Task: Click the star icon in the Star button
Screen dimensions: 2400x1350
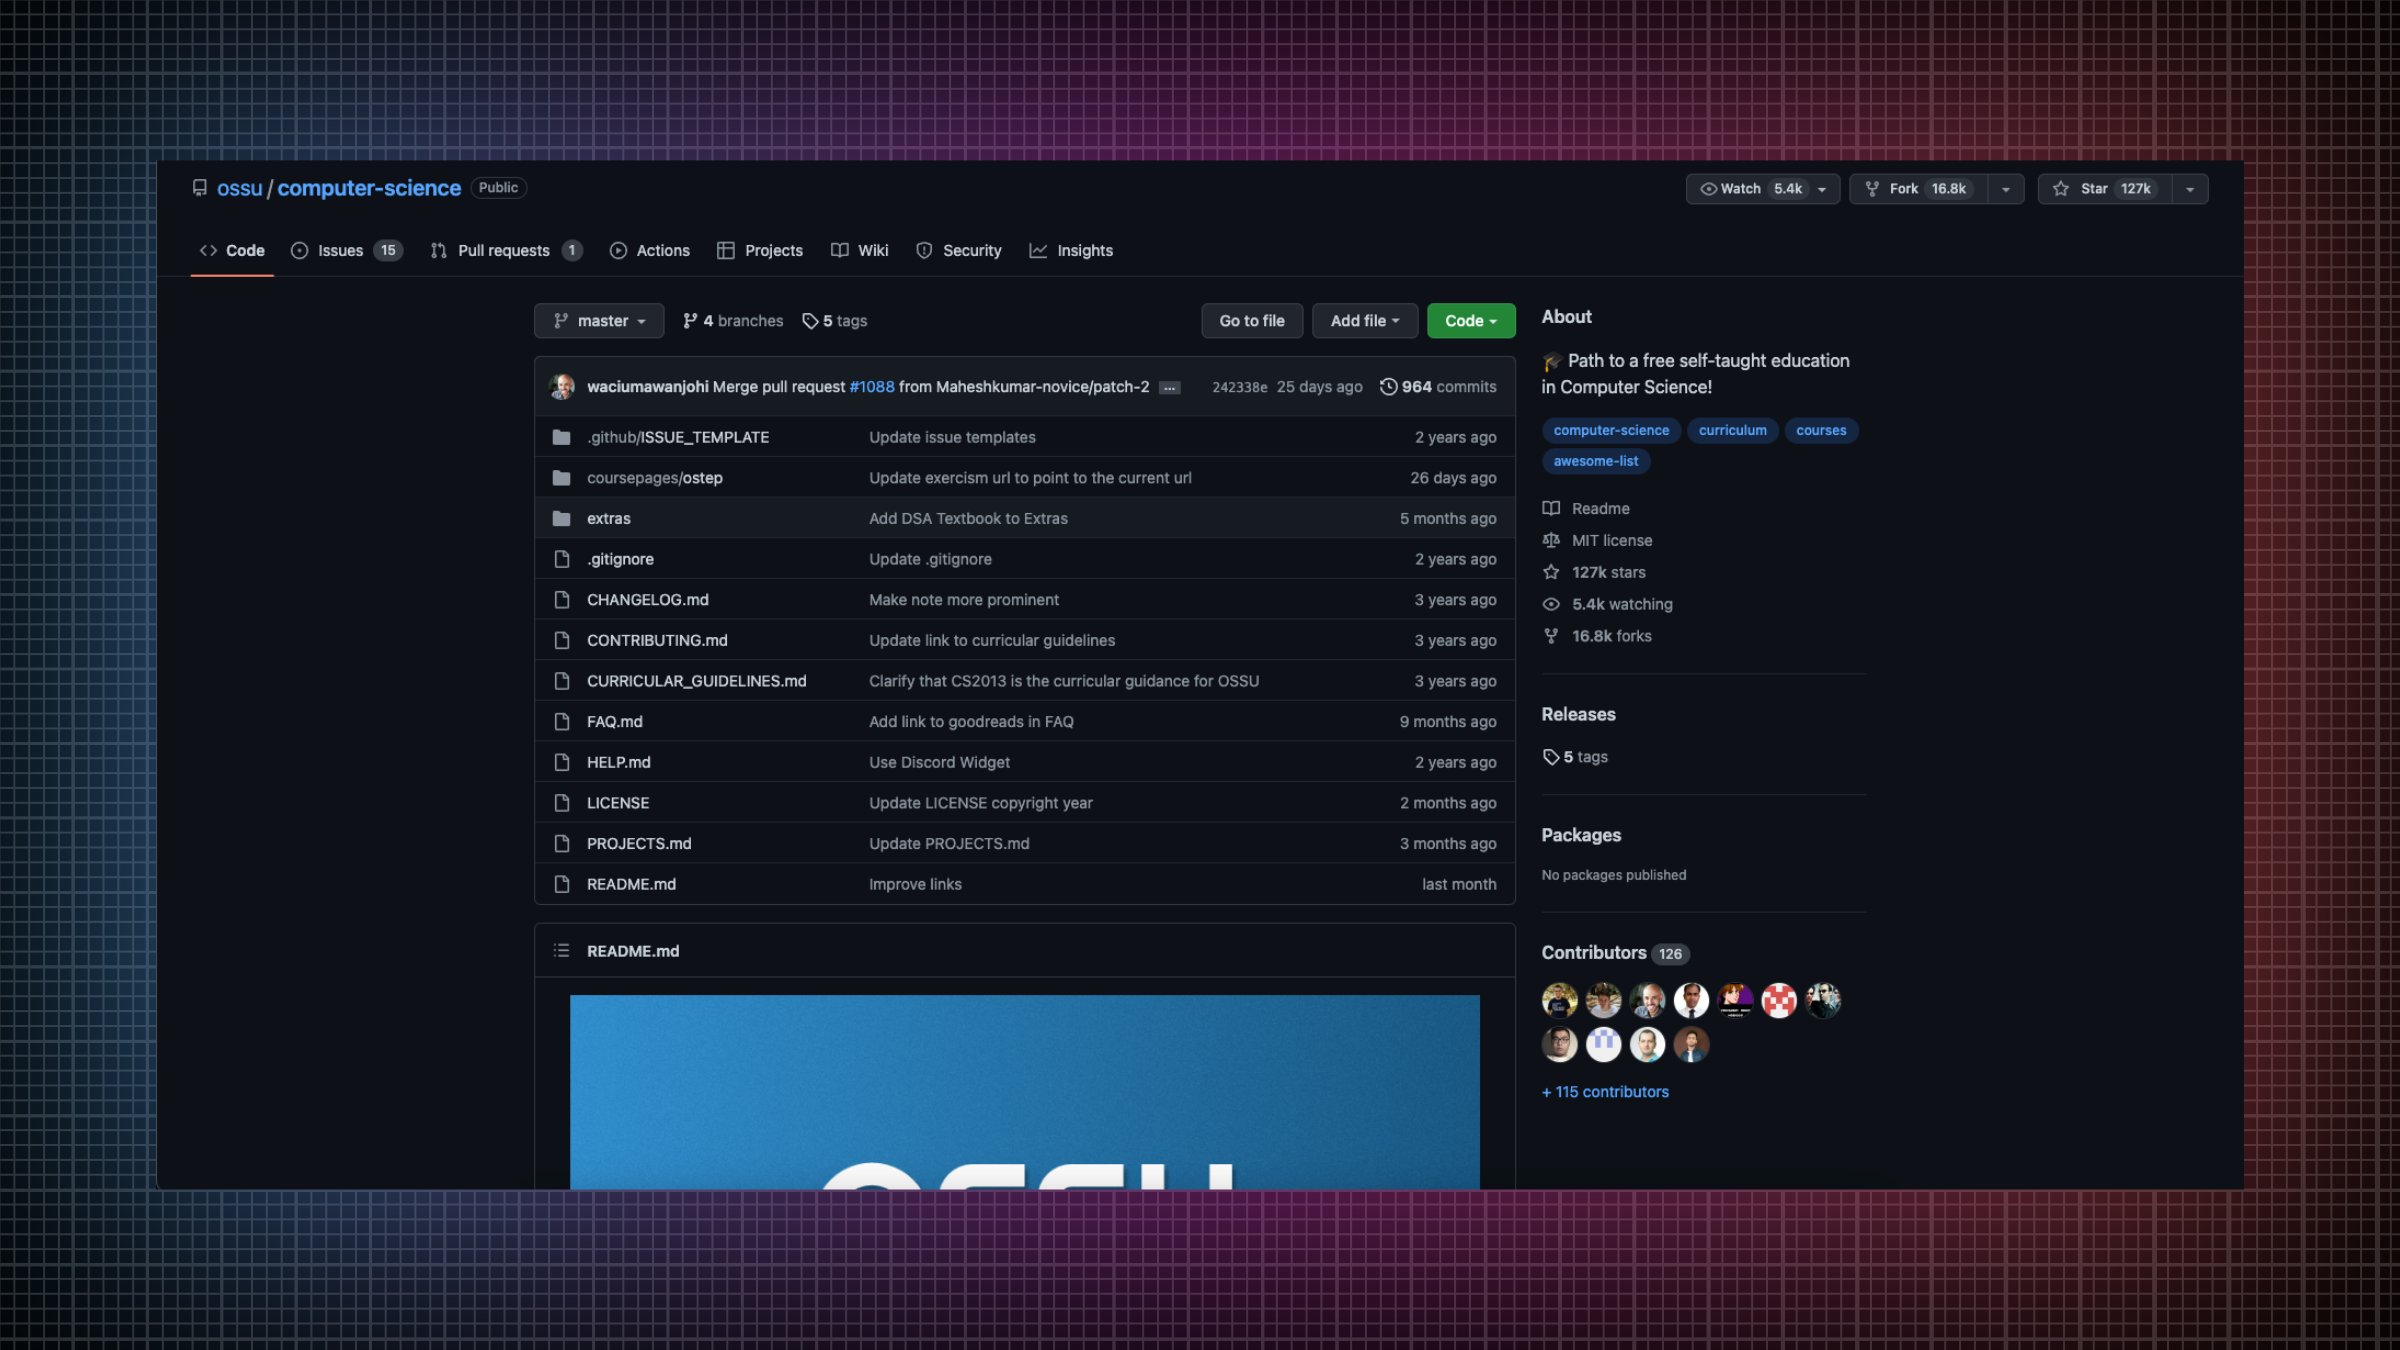Action: (x=2060, y=188)
